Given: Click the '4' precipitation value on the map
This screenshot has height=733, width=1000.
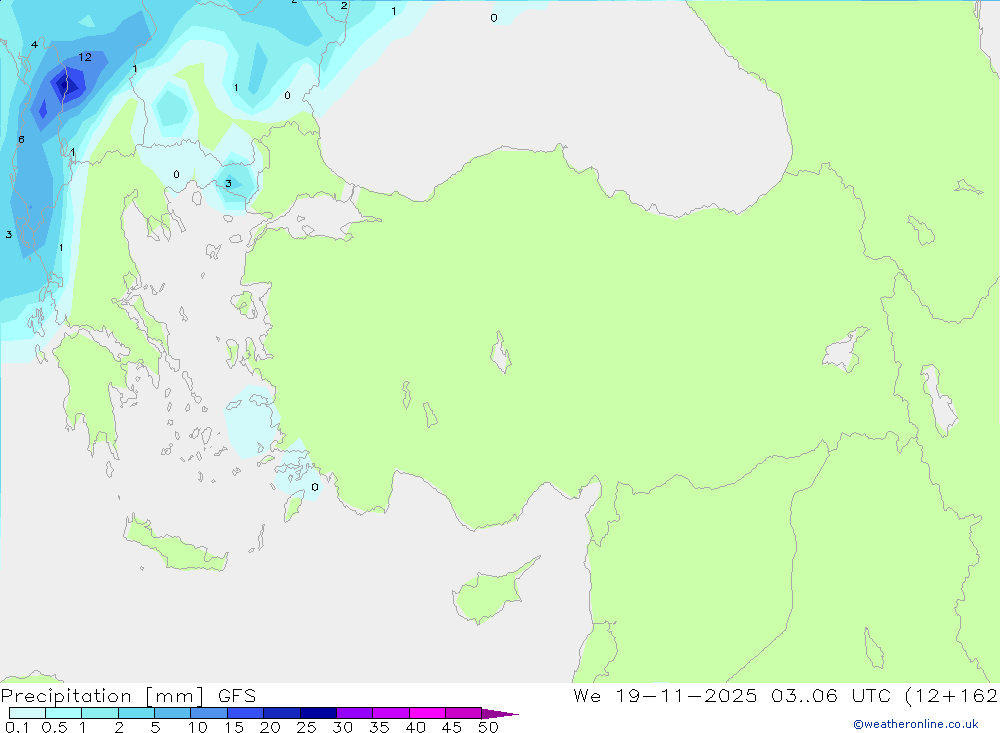Looking at the screenshot, I should tap(34, 45).
